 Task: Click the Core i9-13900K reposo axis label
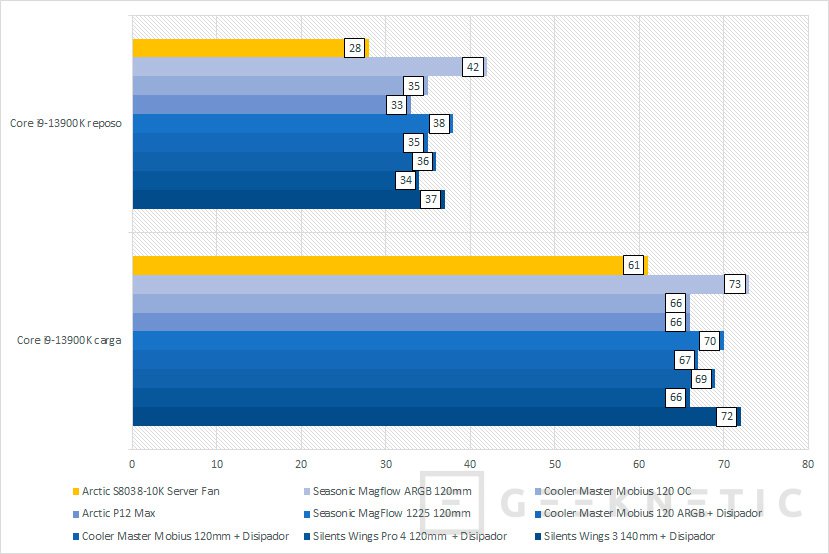[x=67, y=123]
